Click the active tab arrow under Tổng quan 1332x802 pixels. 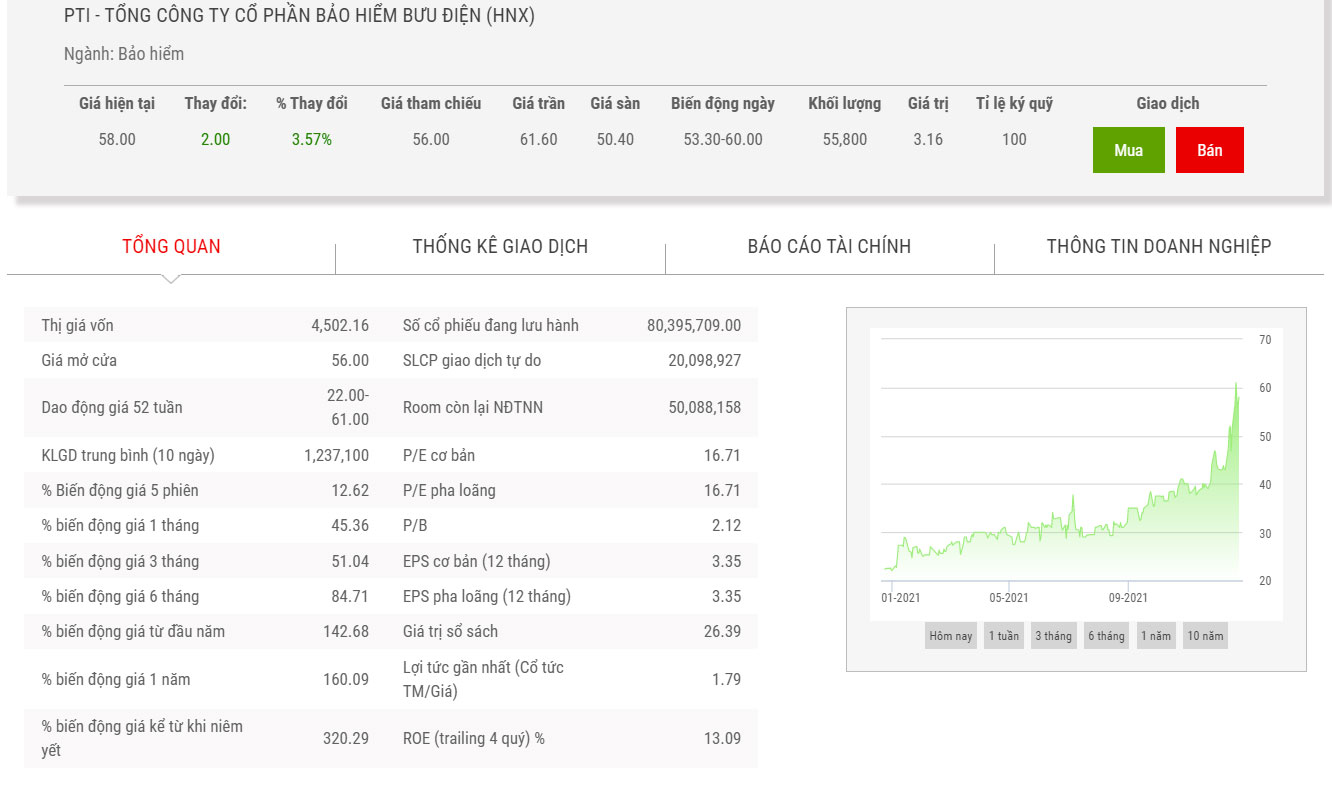(x=171, y=279)
